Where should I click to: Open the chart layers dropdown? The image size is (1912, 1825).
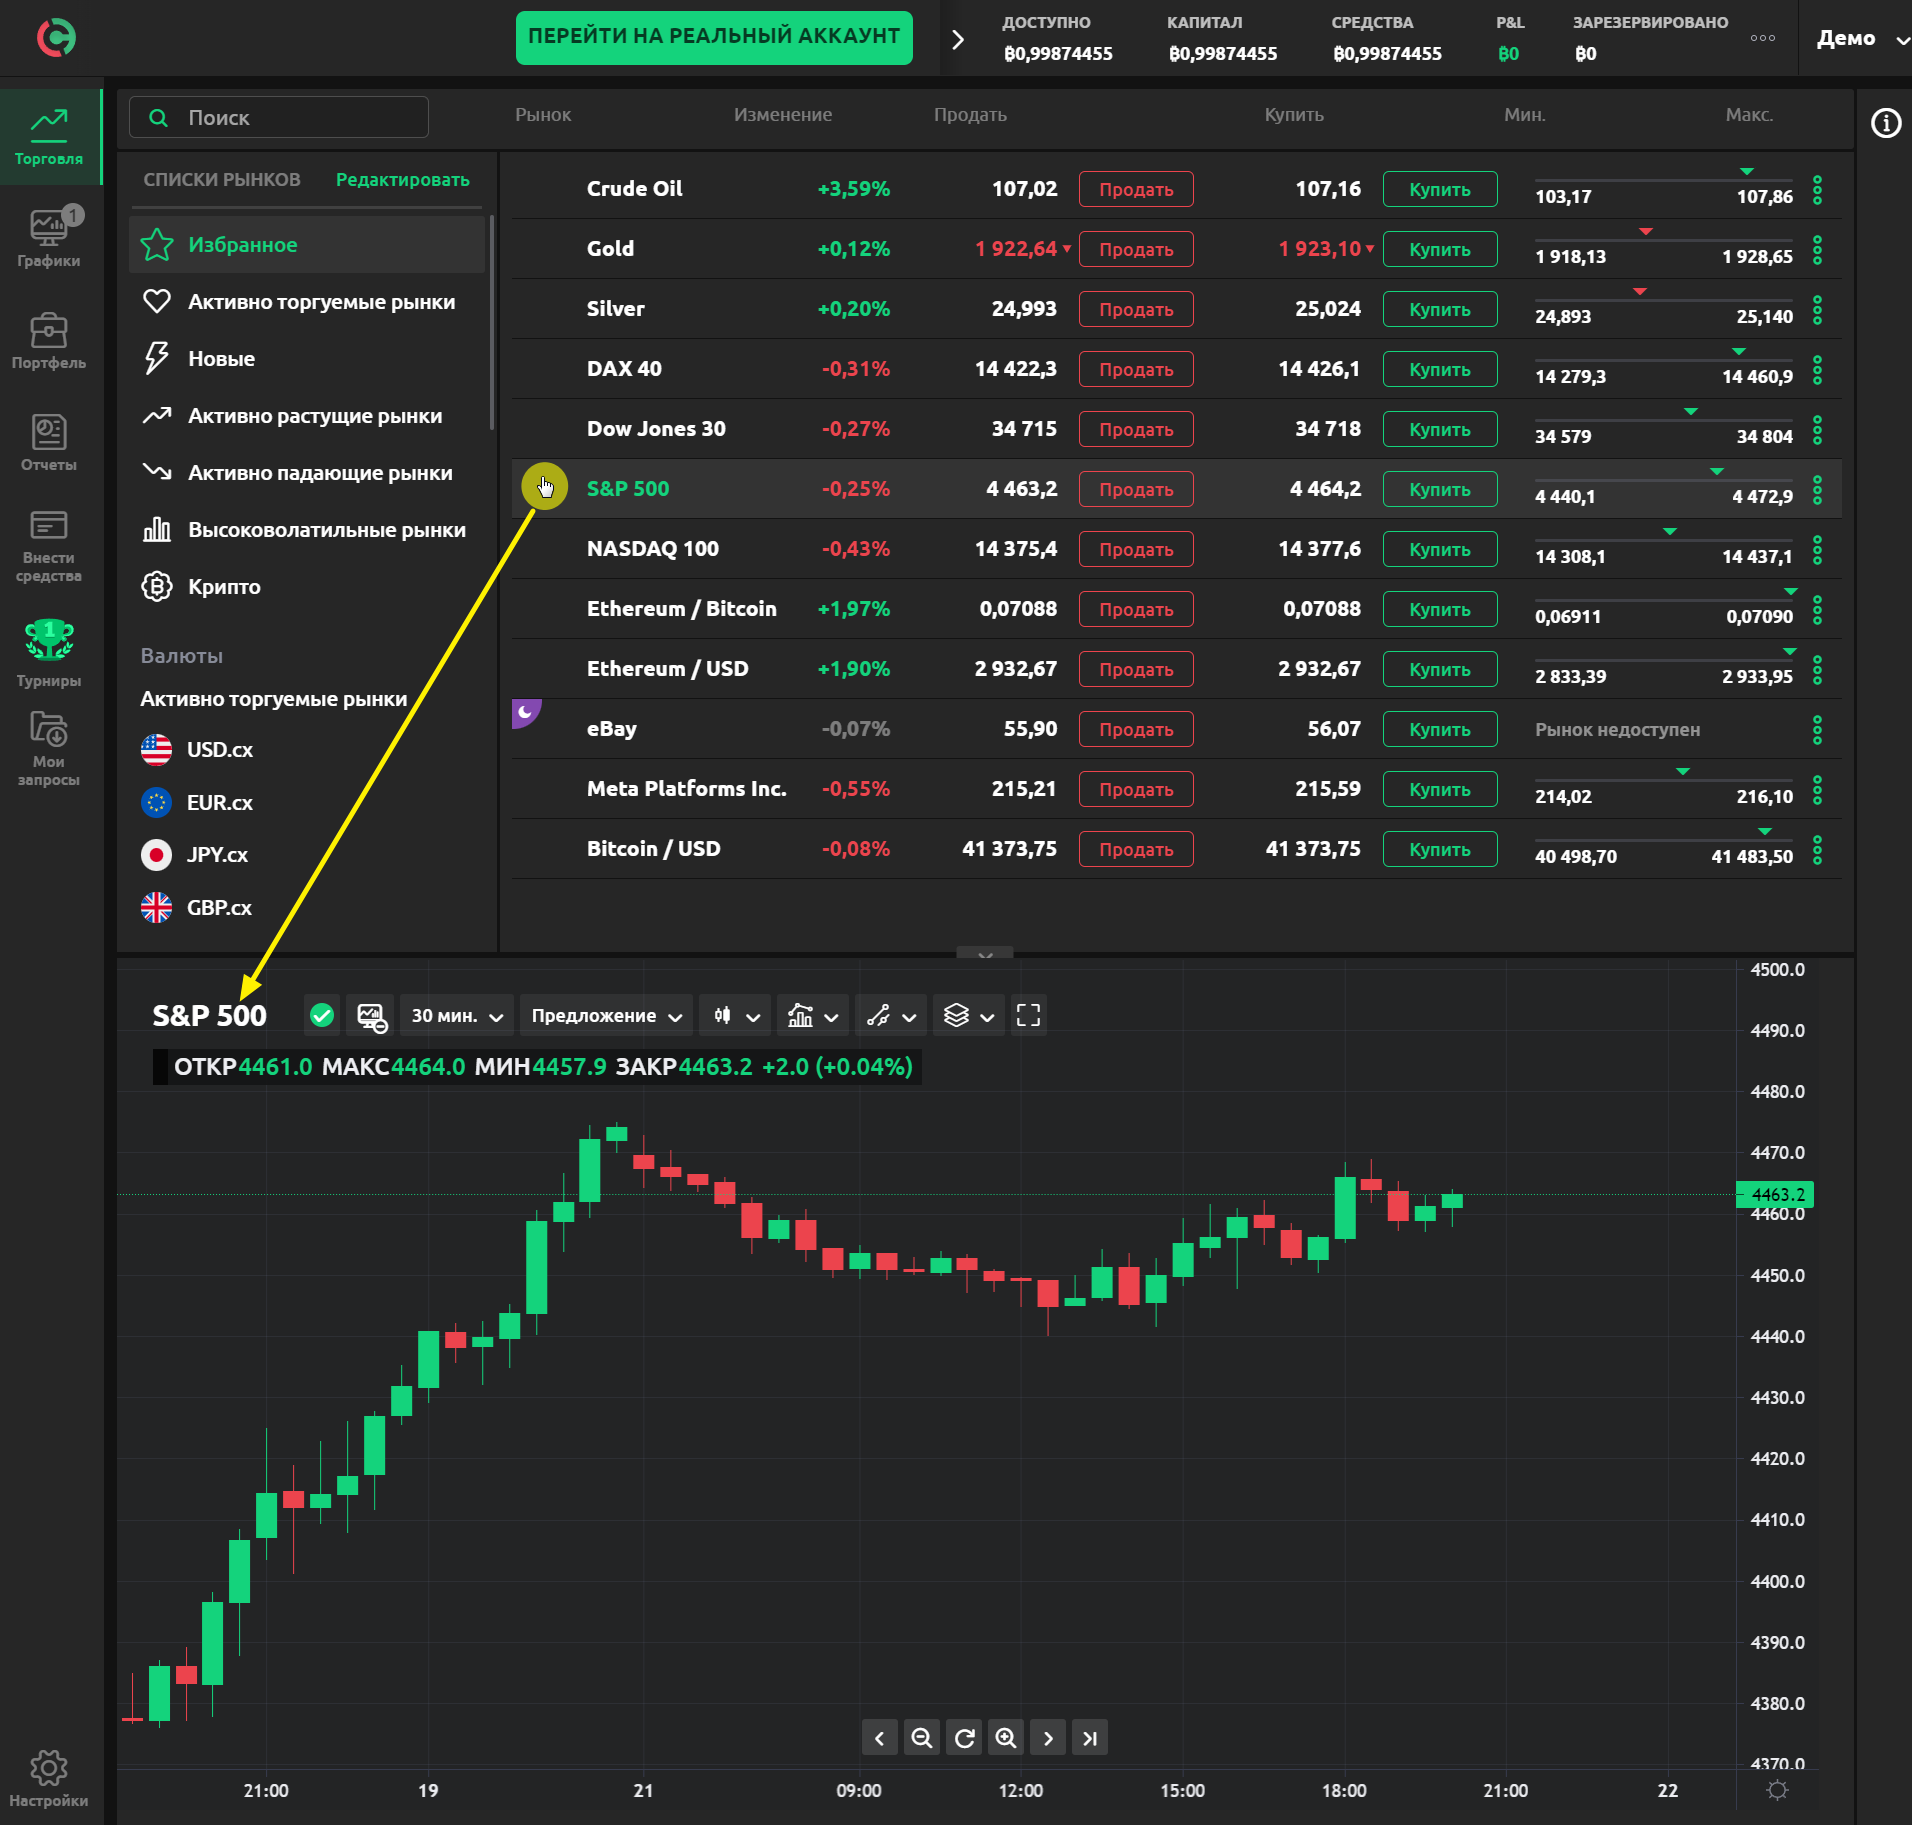coord(969,1016)
